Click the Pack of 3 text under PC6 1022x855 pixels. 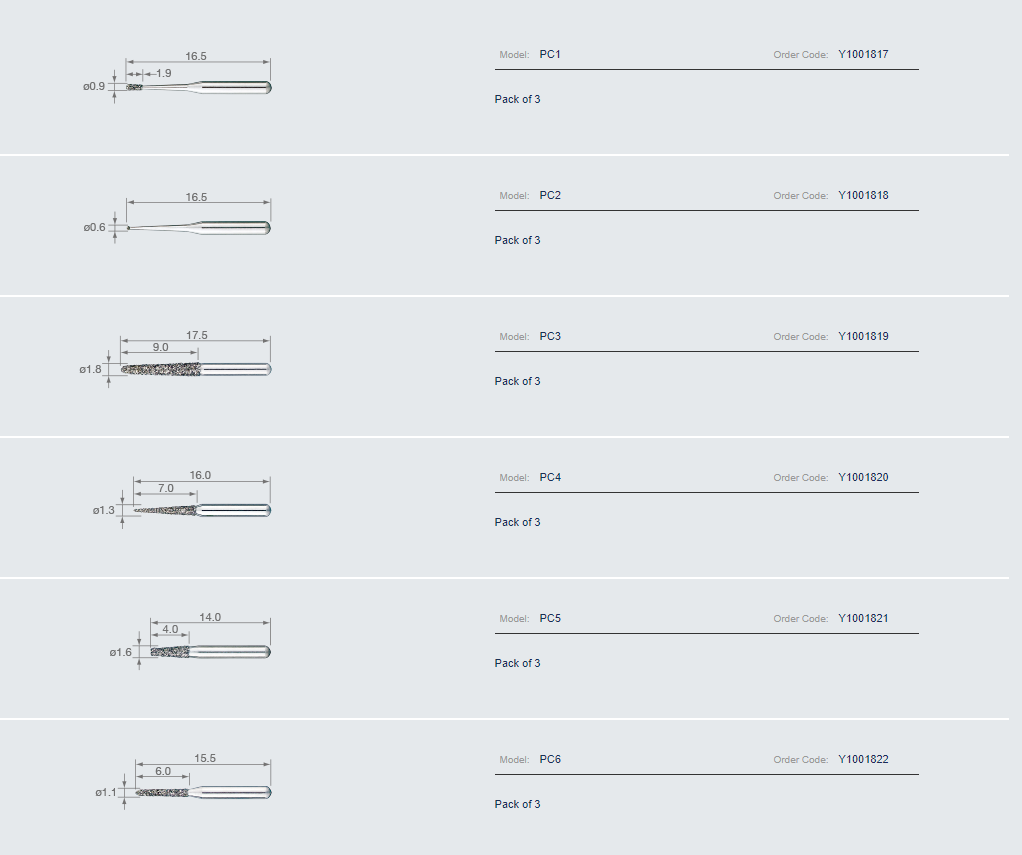tap(518, 804)
